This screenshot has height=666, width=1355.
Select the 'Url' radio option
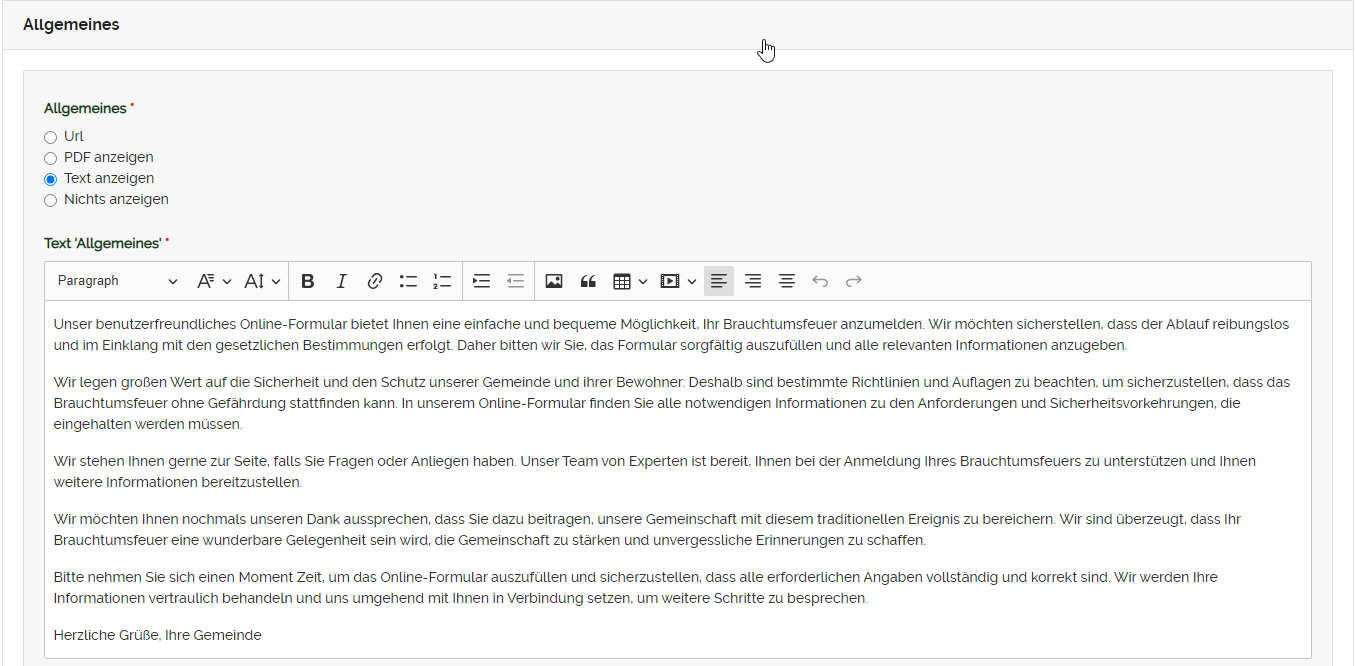[51, 137]
